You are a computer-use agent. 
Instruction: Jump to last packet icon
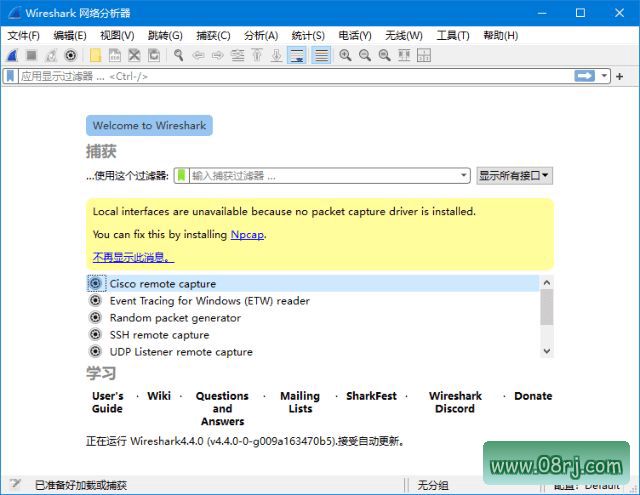[x=277, y=55]
